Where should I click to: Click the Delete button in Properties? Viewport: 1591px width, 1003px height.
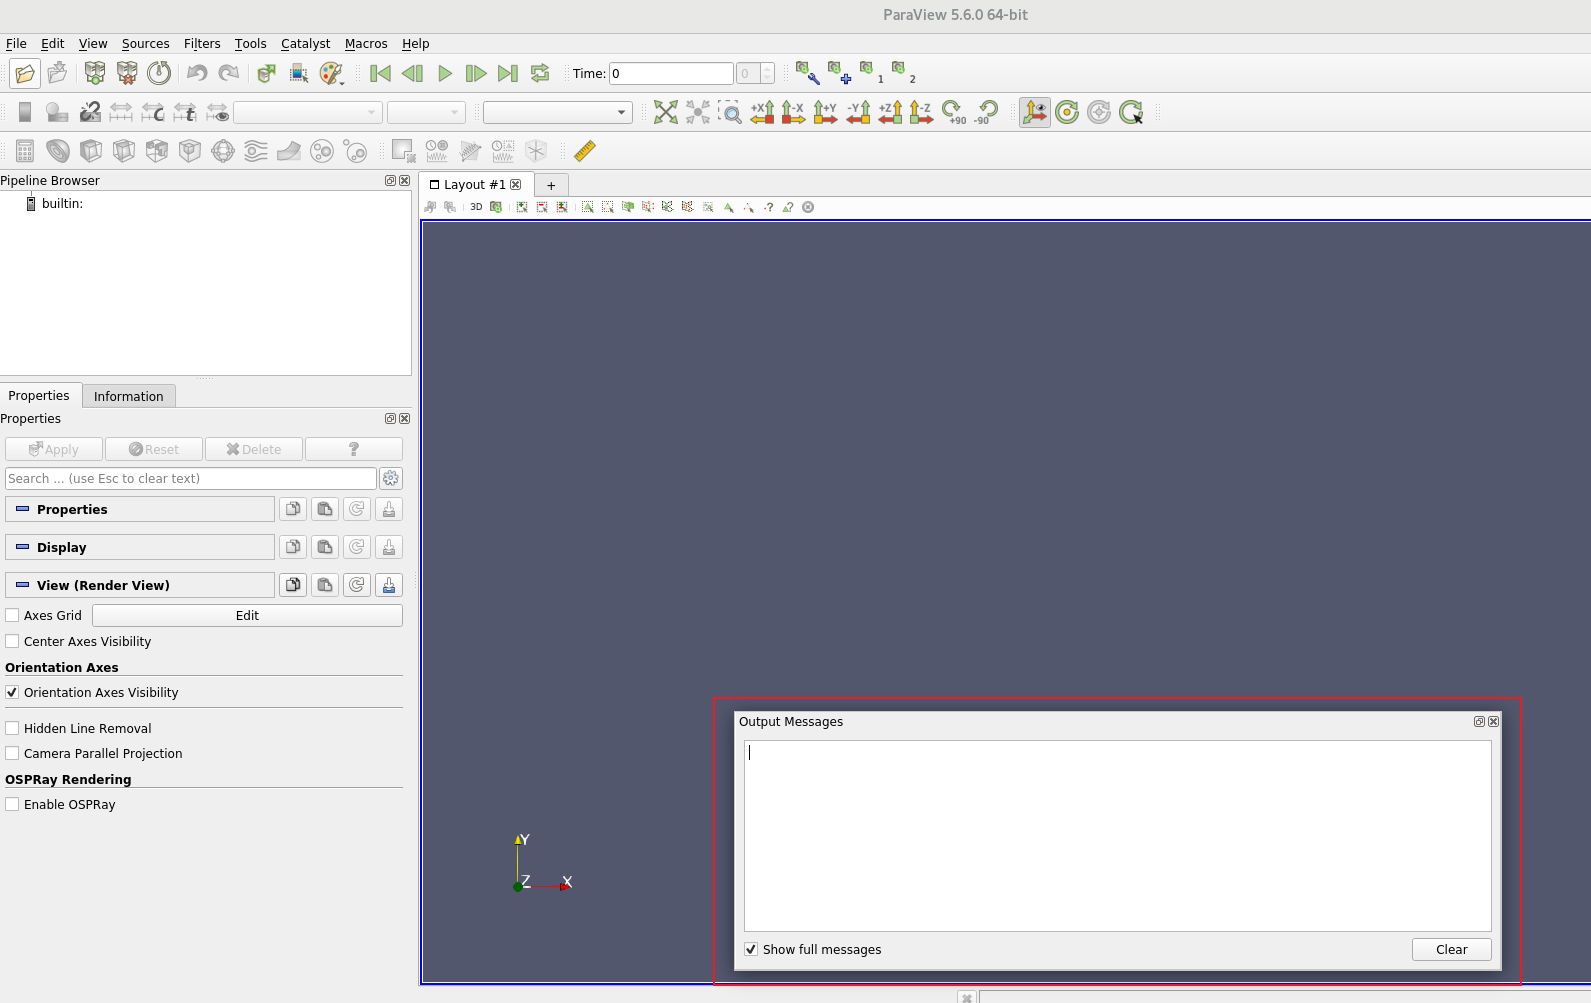[x=254, y=449]
